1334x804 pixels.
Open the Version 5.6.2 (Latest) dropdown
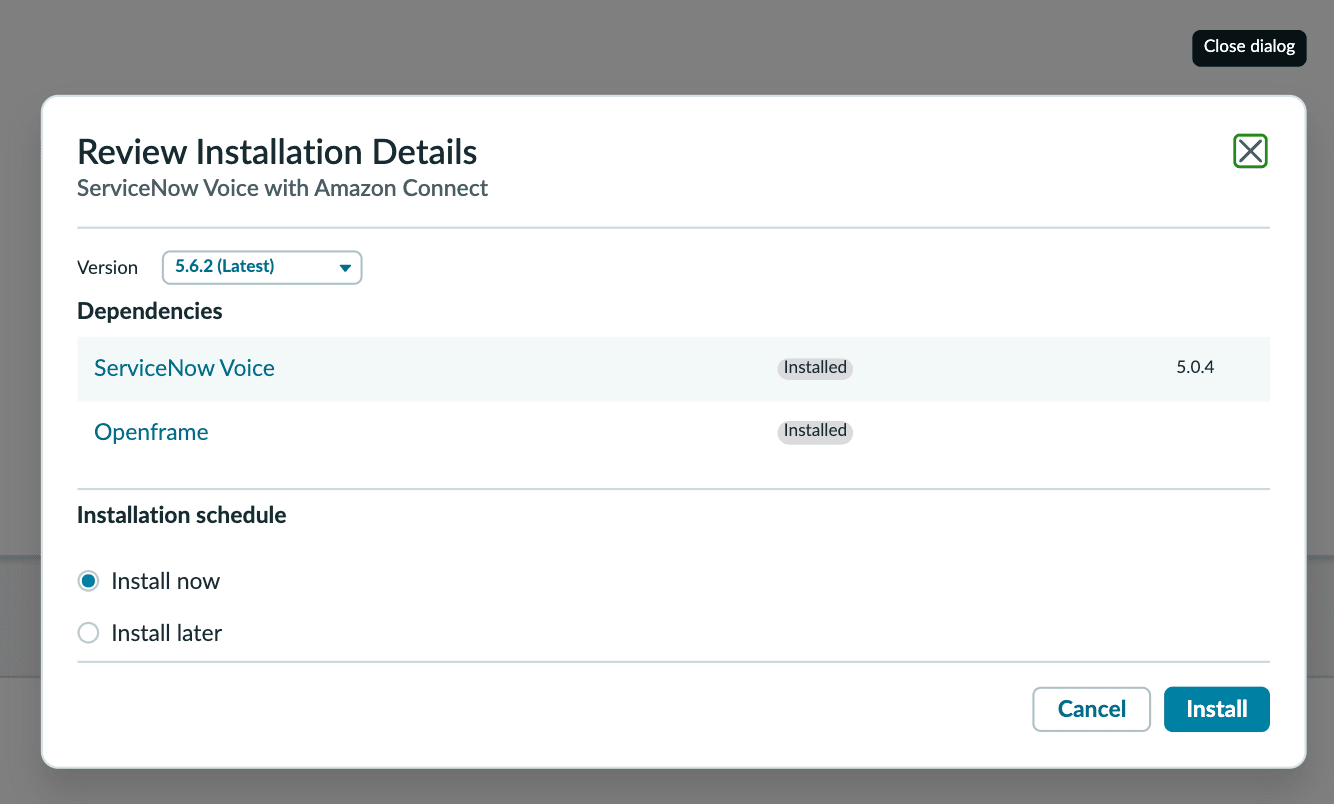262,267
